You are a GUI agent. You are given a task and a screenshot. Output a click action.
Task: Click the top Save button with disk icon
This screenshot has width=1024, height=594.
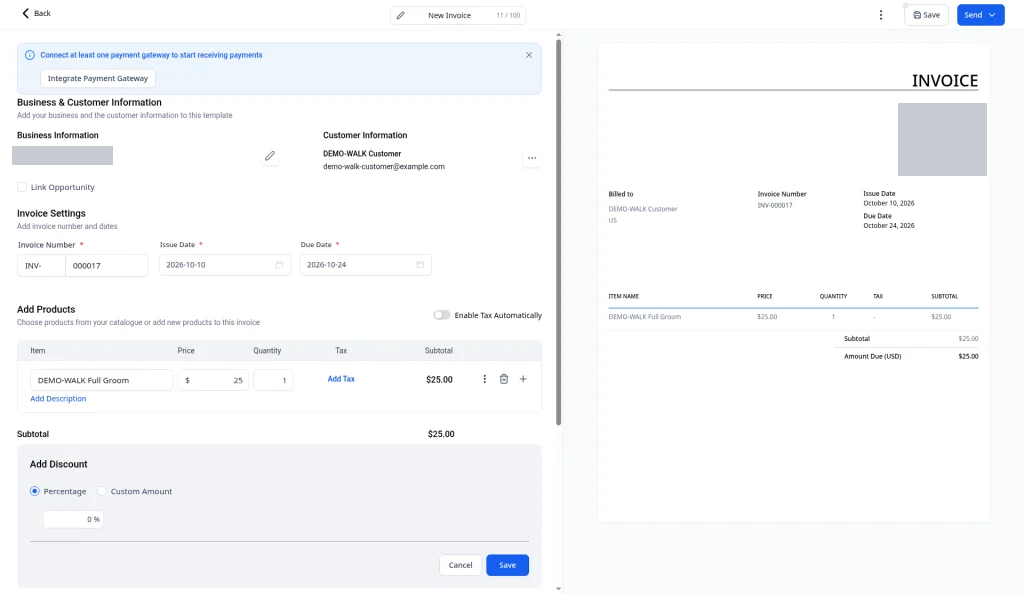pos(926,15)
